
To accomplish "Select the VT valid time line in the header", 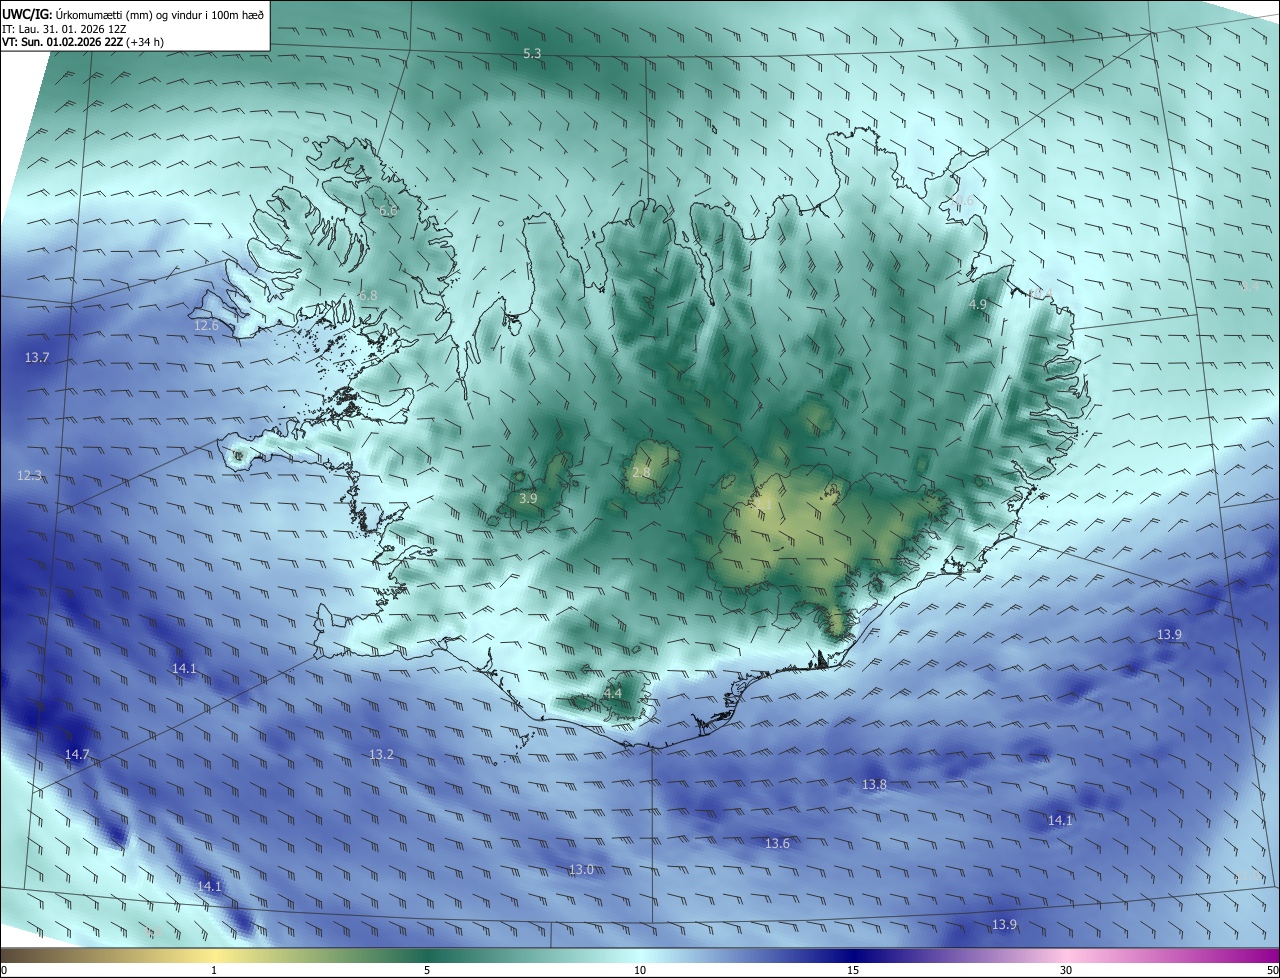I will tap(83, 42).
